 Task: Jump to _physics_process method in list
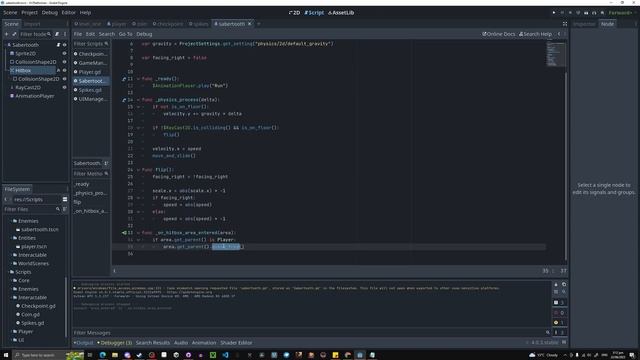[90, 193]
